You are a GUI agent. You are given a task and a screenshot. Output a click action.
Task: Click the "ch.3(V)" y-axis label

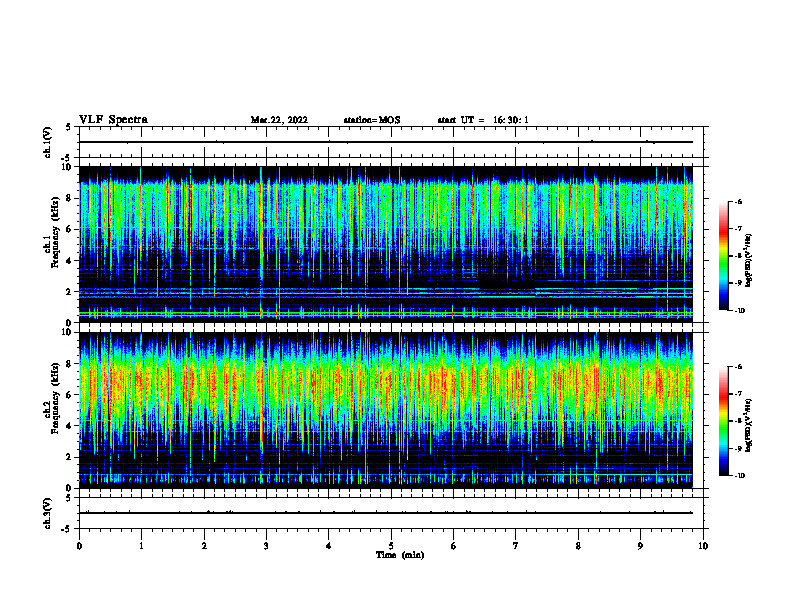pos(47,513)
